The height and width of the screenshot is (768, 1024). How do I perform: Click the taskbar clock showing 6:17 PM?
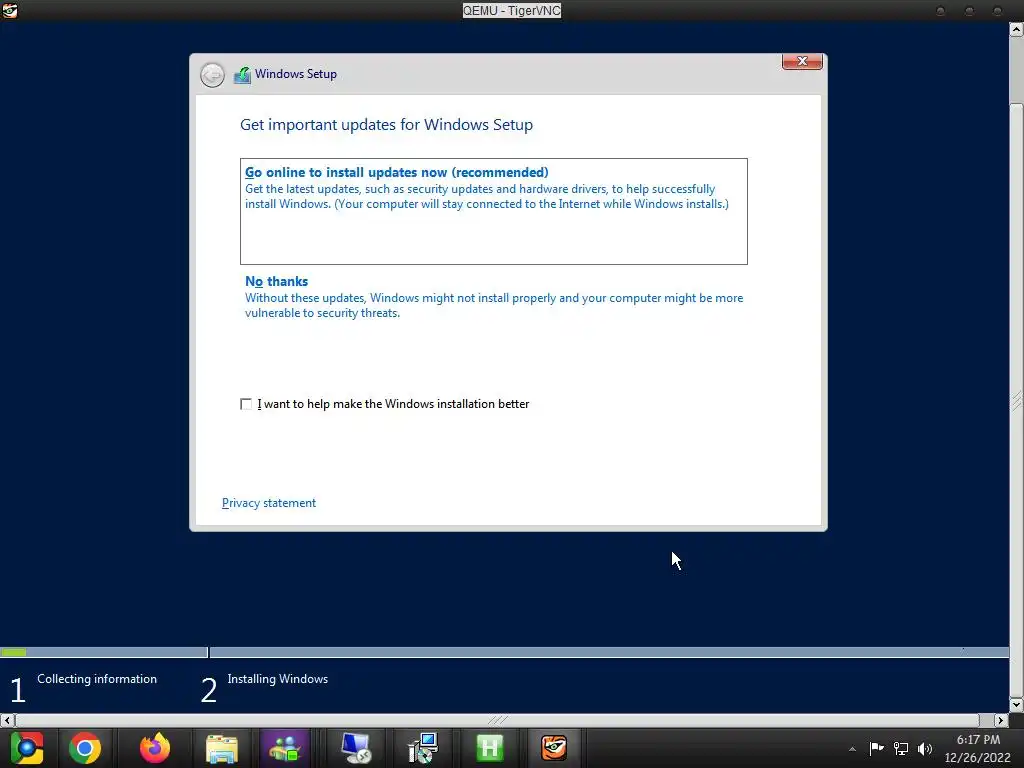[978, 748]
